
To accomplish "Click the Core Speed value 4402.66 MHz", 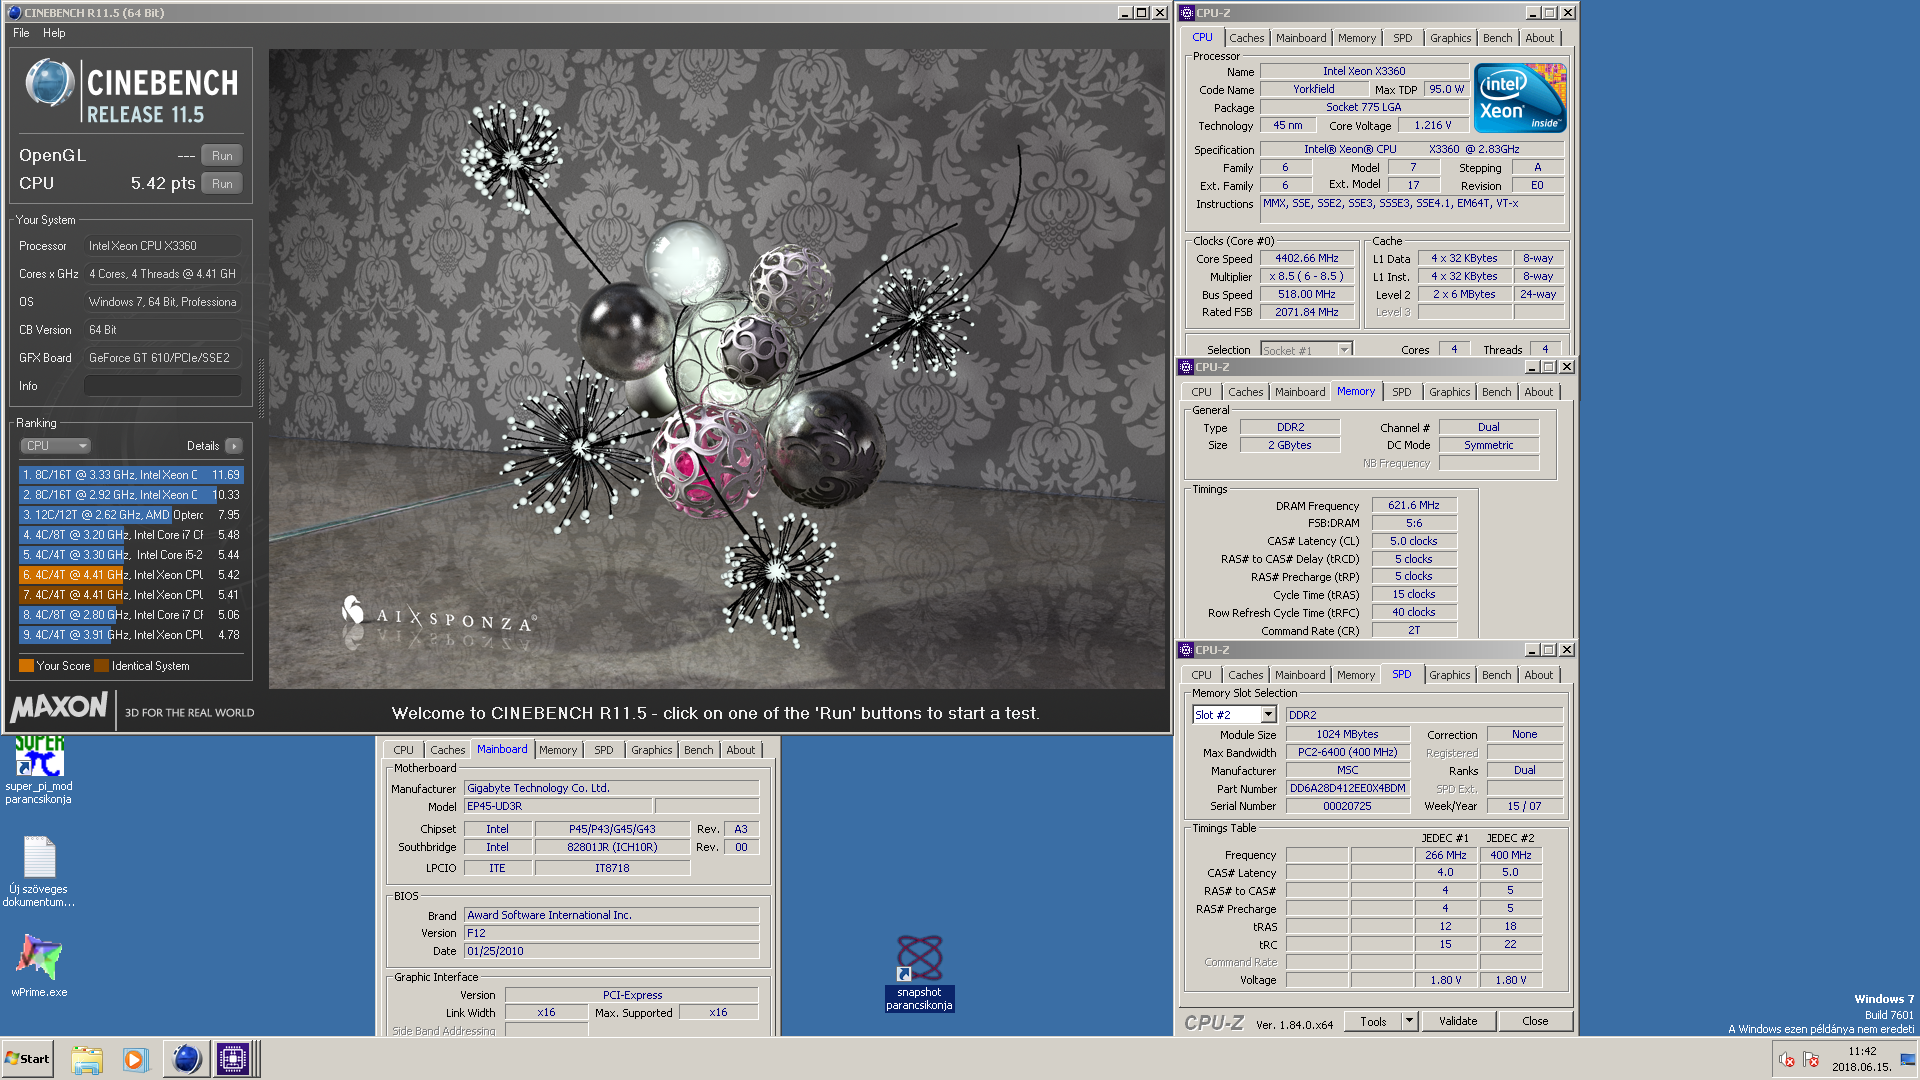I will (x=1307, y=258).
